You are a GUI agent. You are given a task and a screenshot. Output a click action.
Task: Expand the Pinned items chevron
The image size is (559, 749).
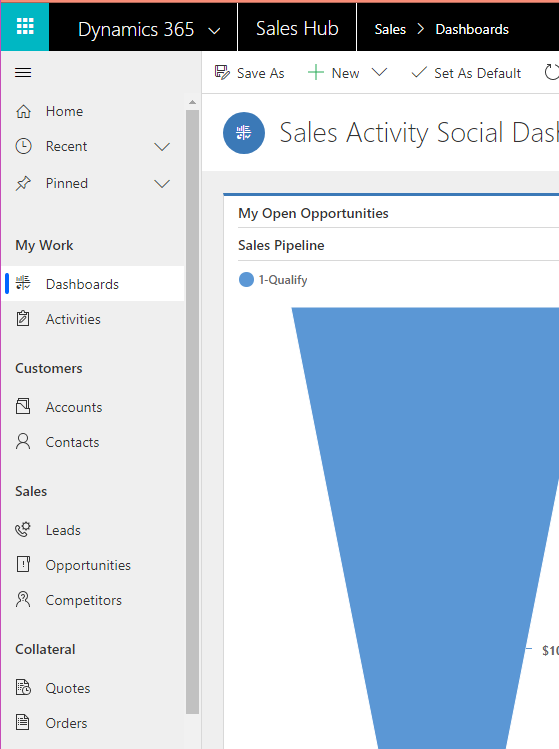point(162,184)
